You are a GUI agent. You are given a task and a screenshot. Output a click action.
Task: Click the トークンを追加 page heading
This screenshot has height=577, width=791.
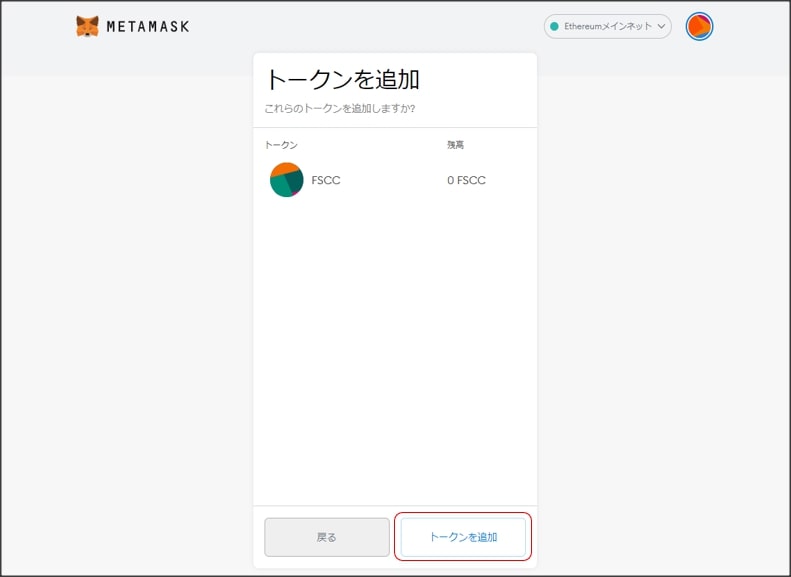point(341,80)
